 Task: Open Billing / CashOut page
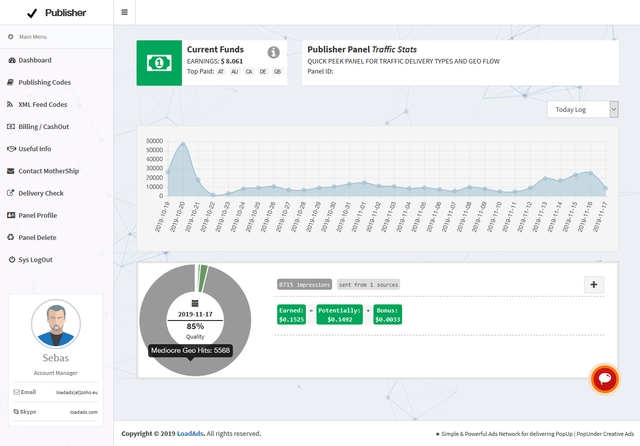coord(44,127)
